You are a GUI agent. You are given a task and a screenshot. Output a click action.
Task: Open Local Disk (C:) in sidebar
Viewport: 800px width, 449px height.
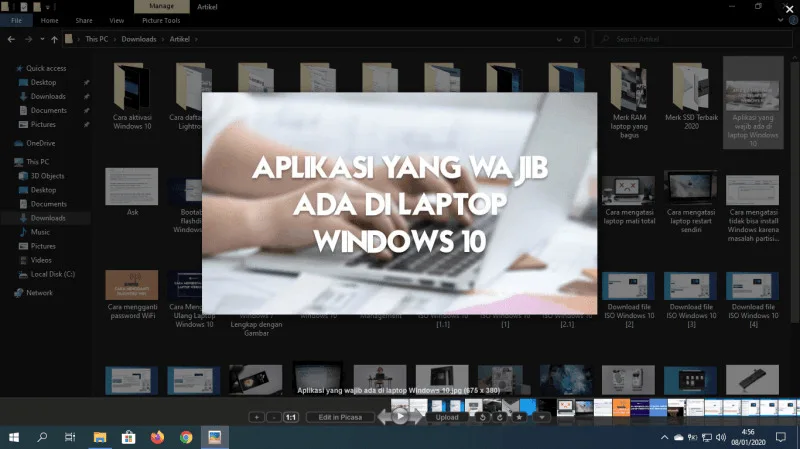click(53, 274)
